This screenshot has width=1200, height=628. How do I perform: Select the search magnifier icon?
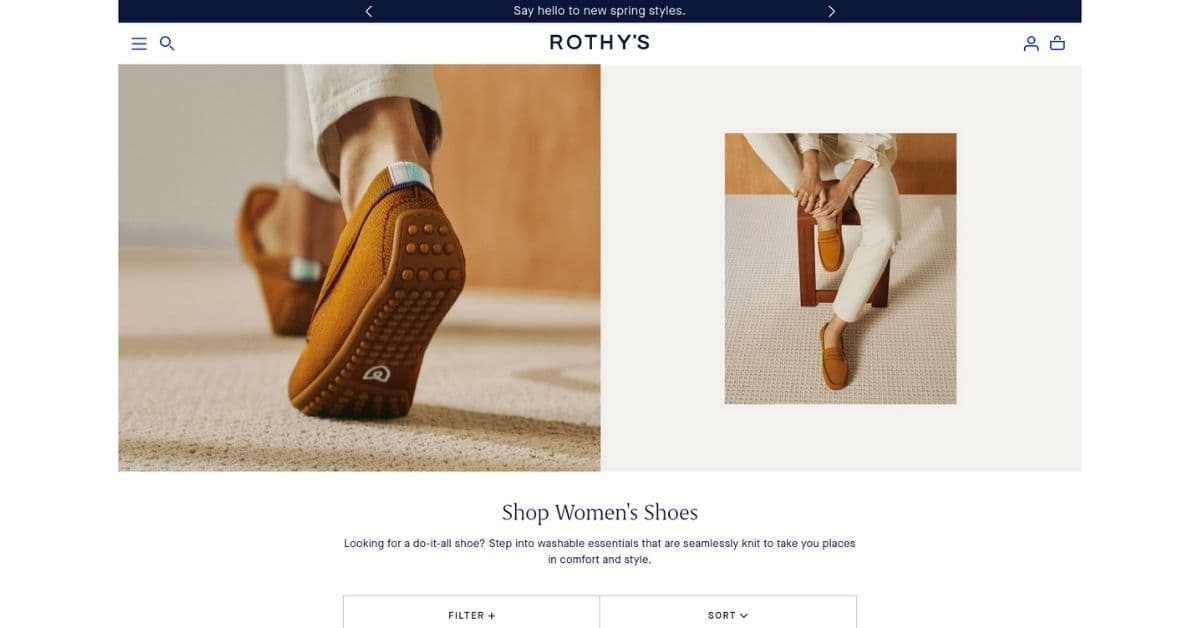click(167, 43)
